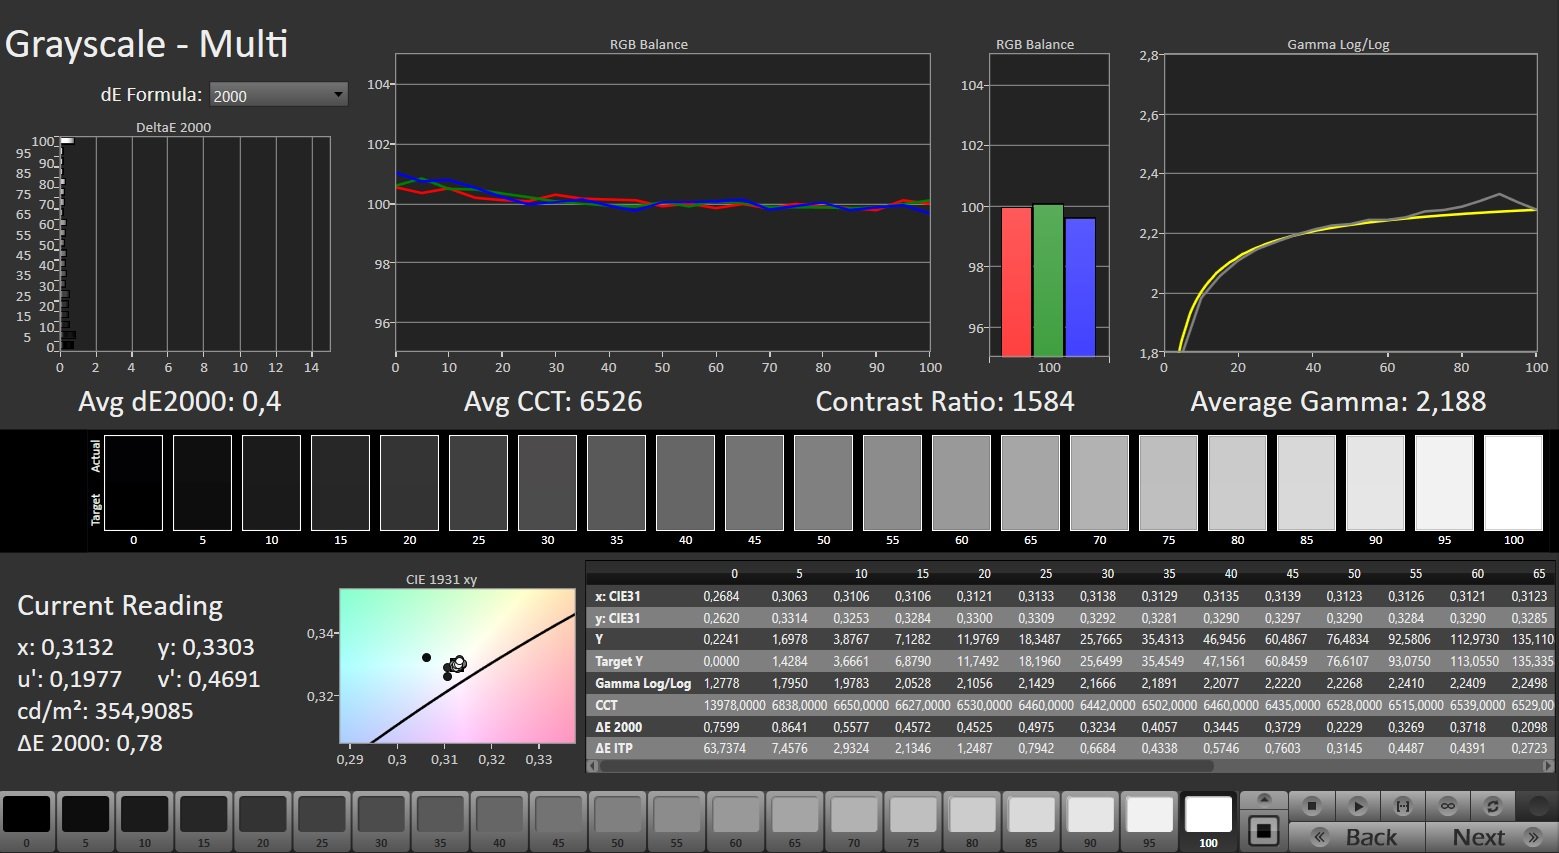This screenshot has width=1559, height=853.
Task: Click the CIE 1931 xy chart
Action: pyautogui.click(x=459, y=665)
